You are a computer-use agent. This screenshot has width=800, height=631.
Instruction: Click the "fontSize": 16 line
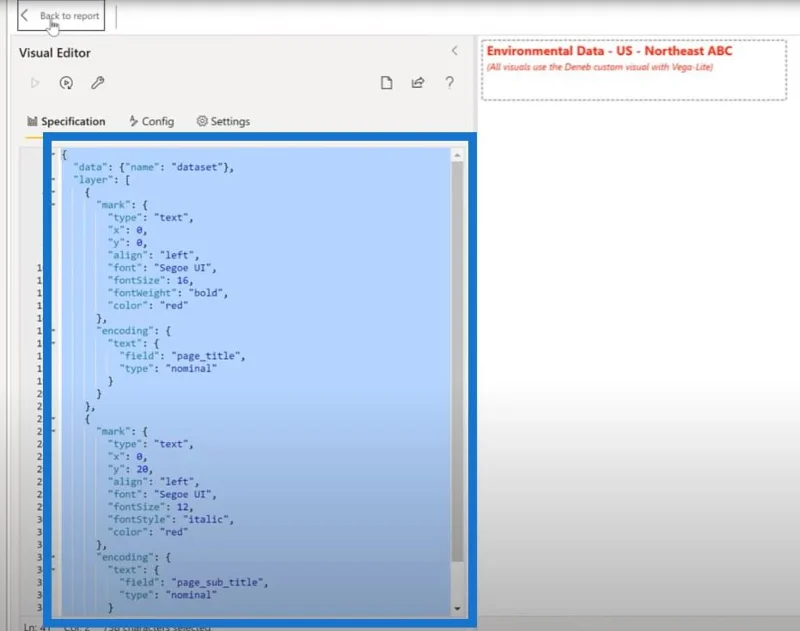pyautogui.click(x=151, y=281)
